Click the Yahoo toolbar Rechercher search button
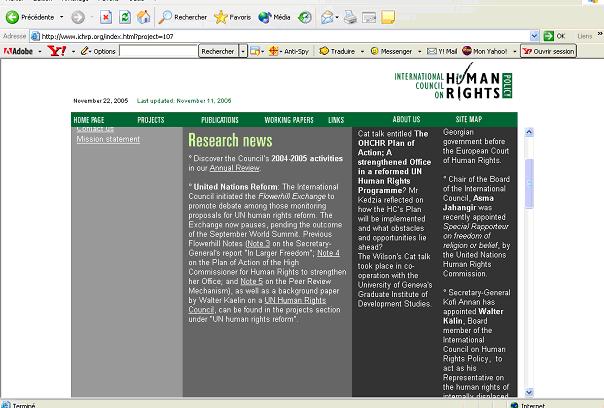The width and height of the screenshot is (604, 408). click(218, 51)
